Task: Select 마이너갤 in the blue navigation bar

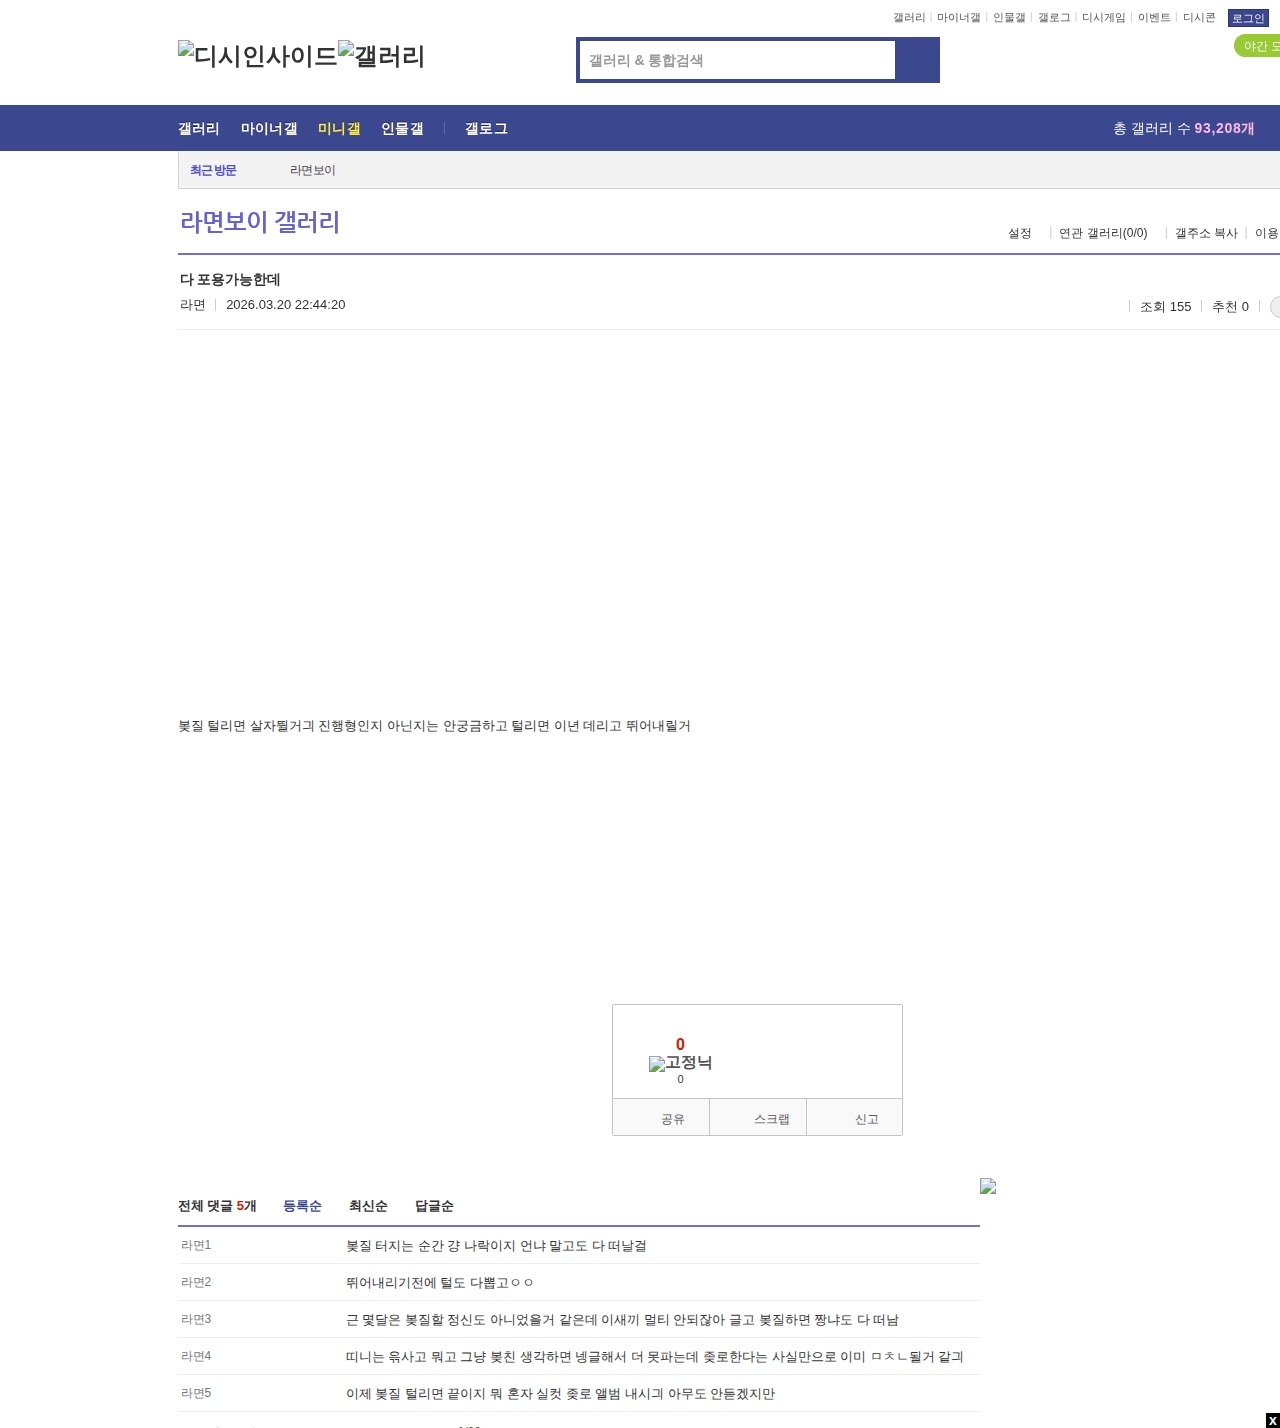Action: click(x=269, y=129)
